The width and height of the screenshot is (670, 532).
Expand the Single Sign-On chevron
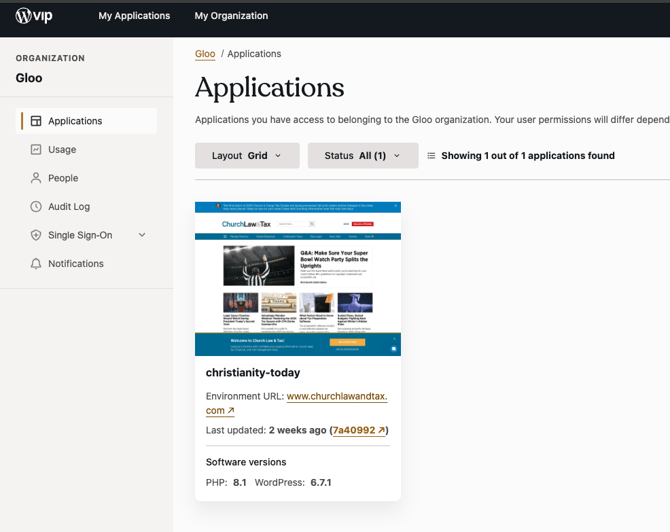(x=142, y=235)
